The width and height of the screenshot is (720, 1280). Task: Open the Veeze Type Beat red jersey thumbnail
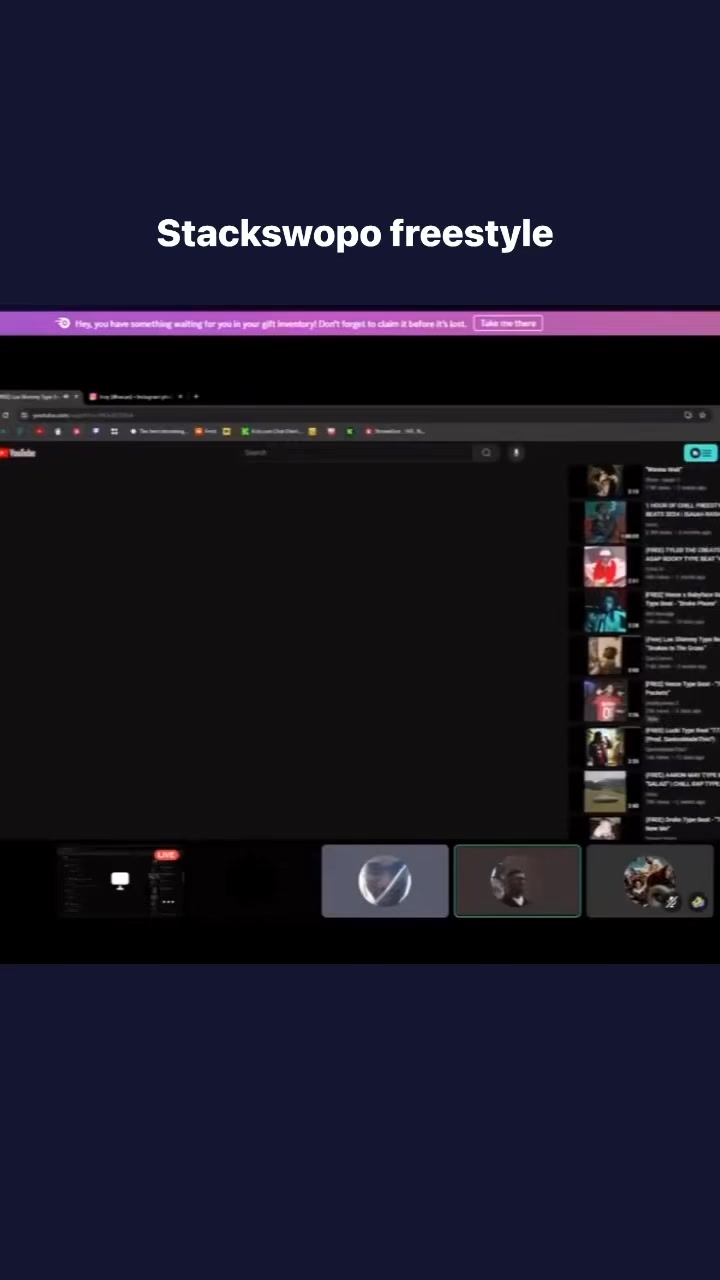pos(605,701)
